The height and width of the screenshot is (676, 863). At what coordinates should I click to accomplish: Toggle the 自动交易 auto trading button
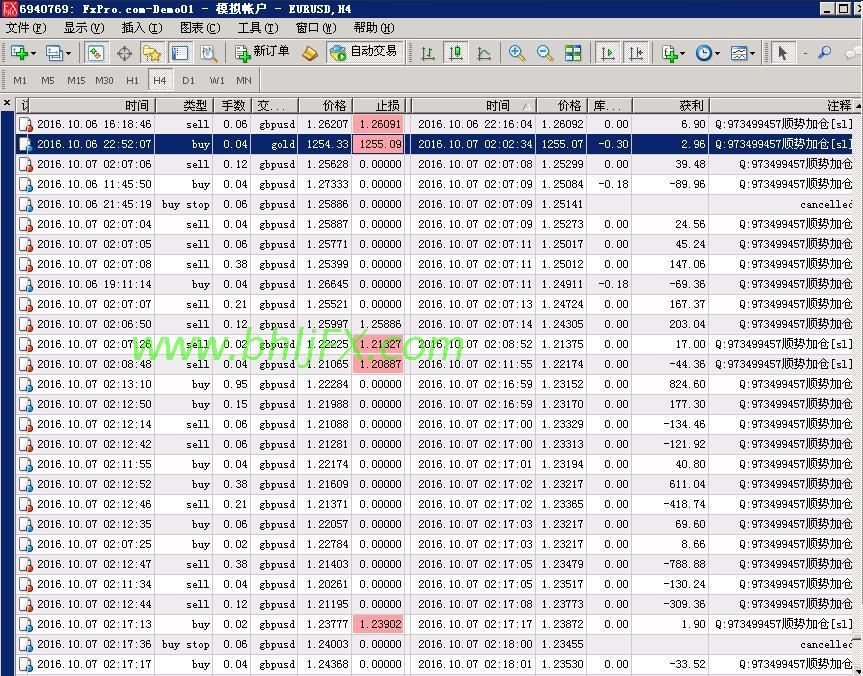pyautogui.click(x=365, y=52)
